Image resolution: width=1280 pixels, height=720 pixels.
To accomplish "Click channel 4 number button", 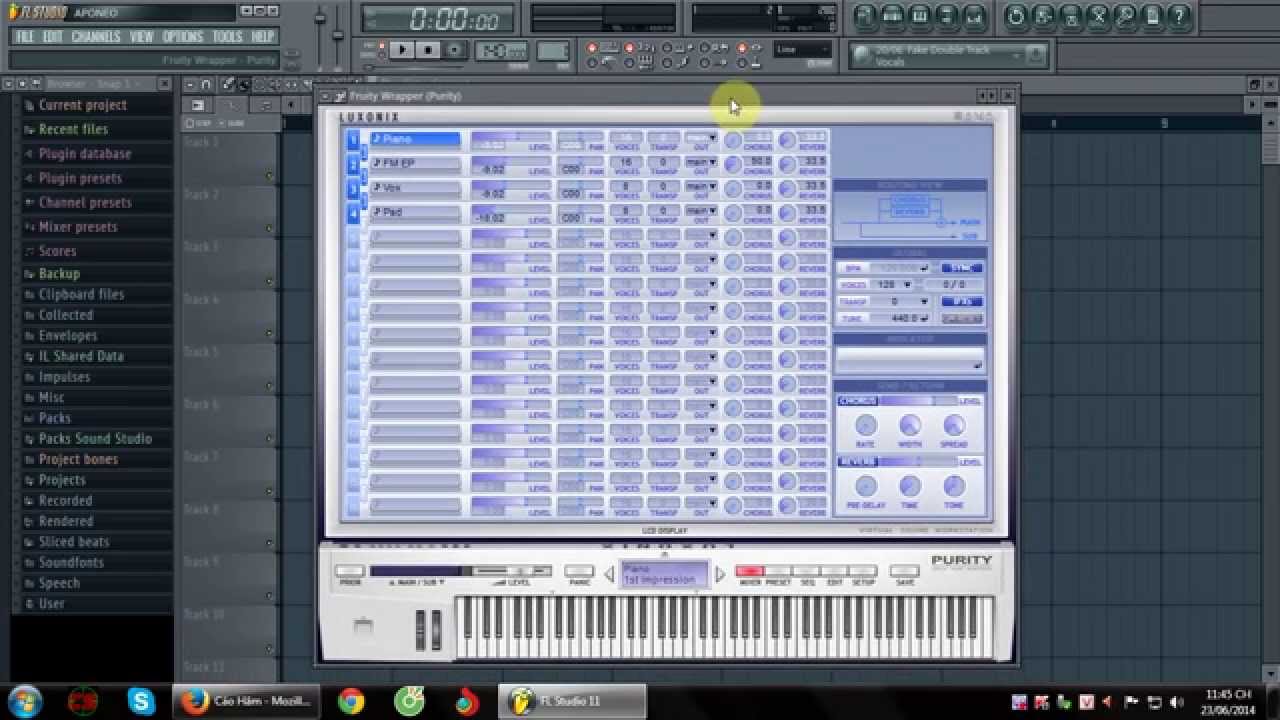I will [353, 213].
